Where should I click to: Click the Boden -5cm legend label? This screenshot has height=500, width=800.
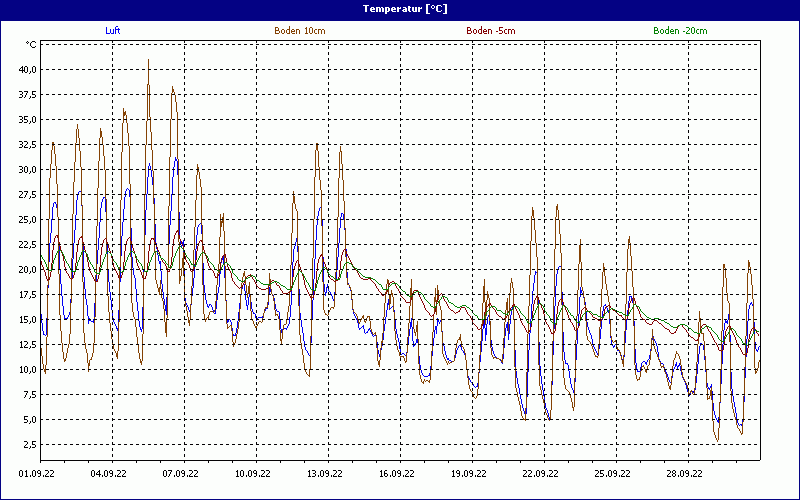[491, 31]
